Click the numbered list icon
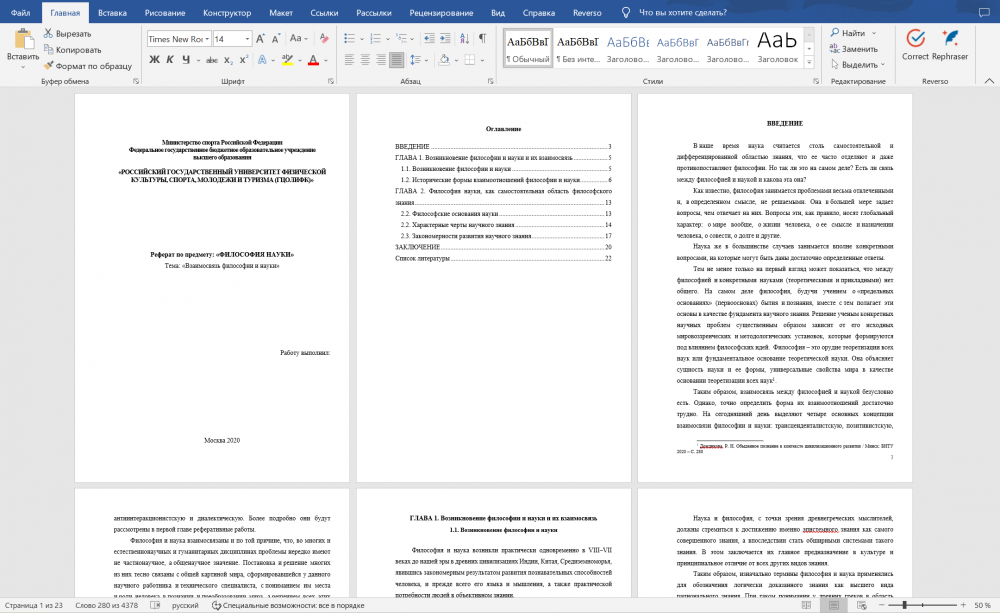 tap(376, 39)
